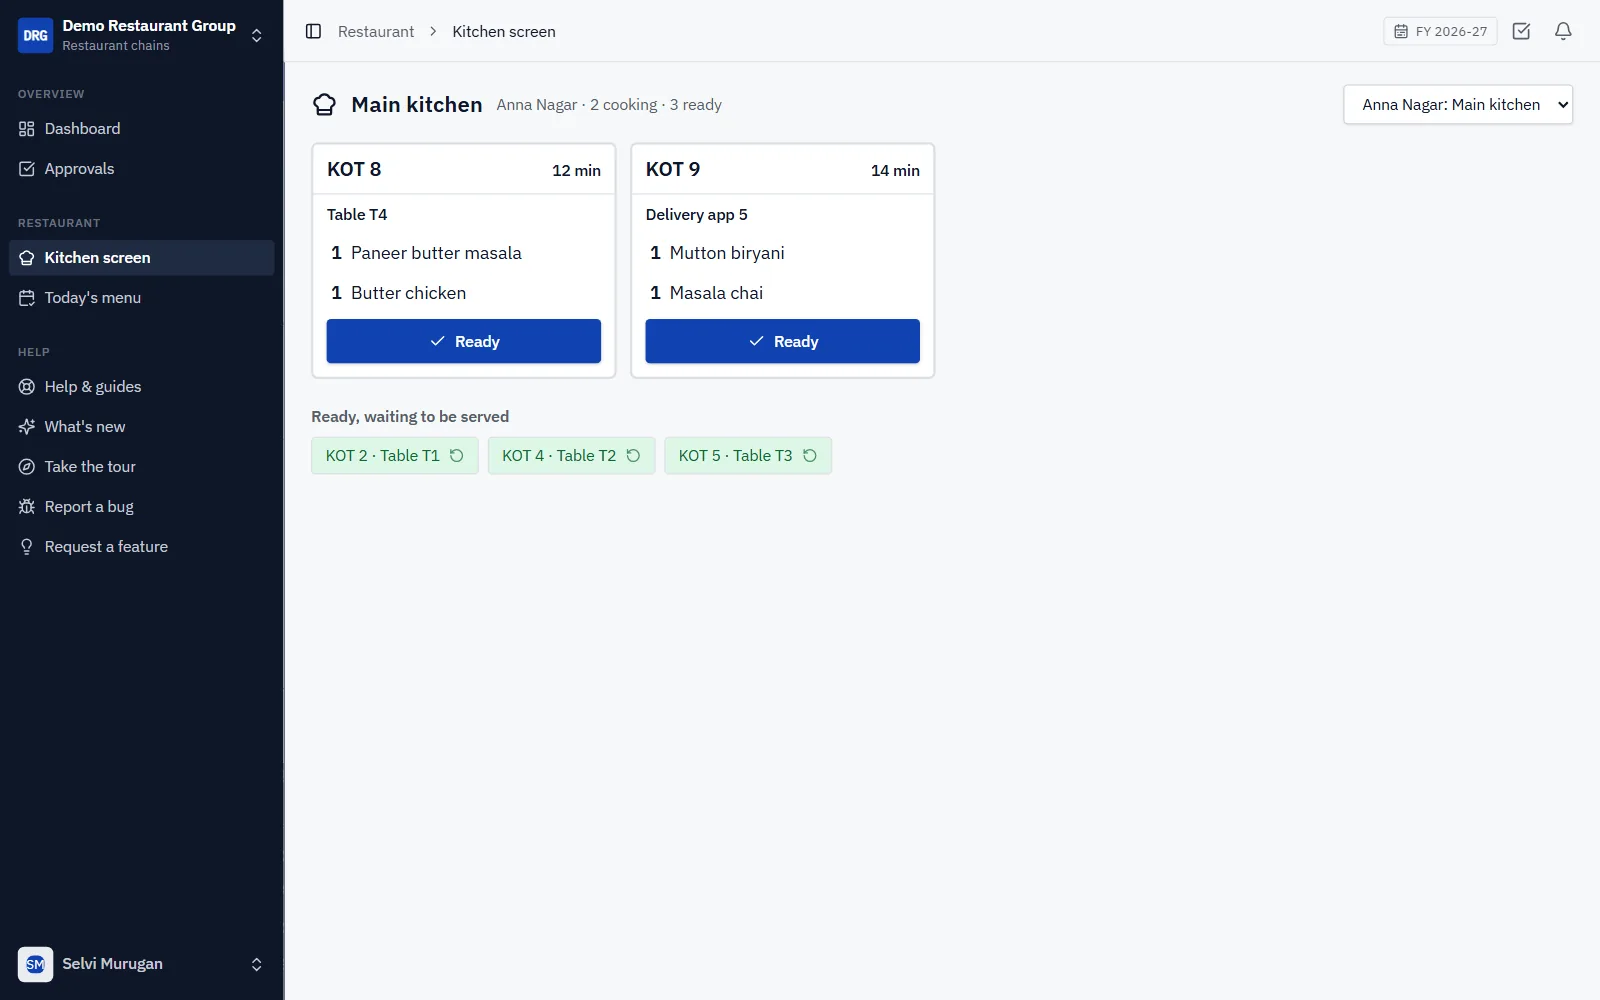Select Kitchen screen in sidebar
The height and width of the screenshot is (1000, 1600).
[141, 258]
